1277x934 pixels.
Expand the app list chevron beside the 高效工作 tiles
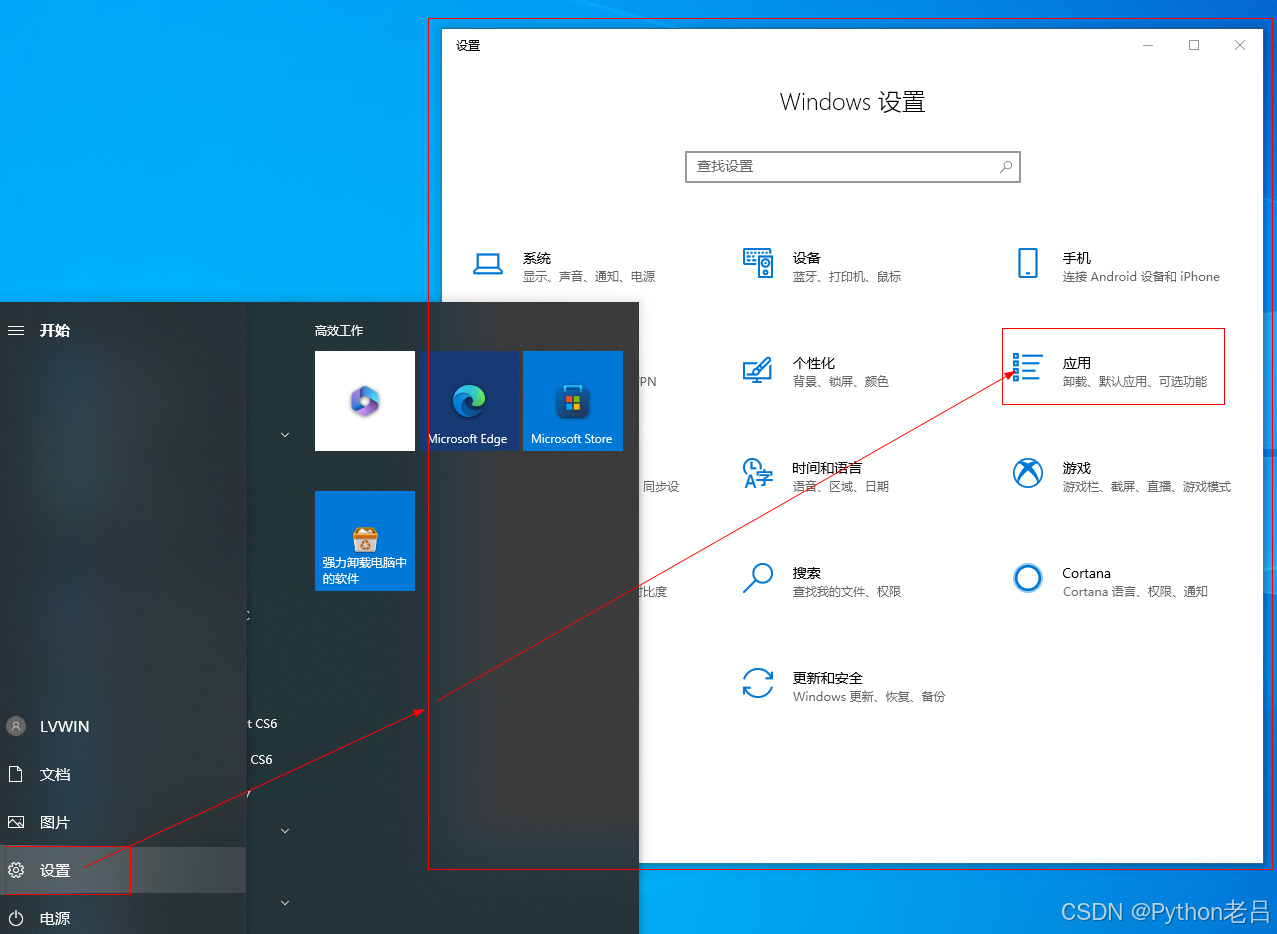point(285,435)
